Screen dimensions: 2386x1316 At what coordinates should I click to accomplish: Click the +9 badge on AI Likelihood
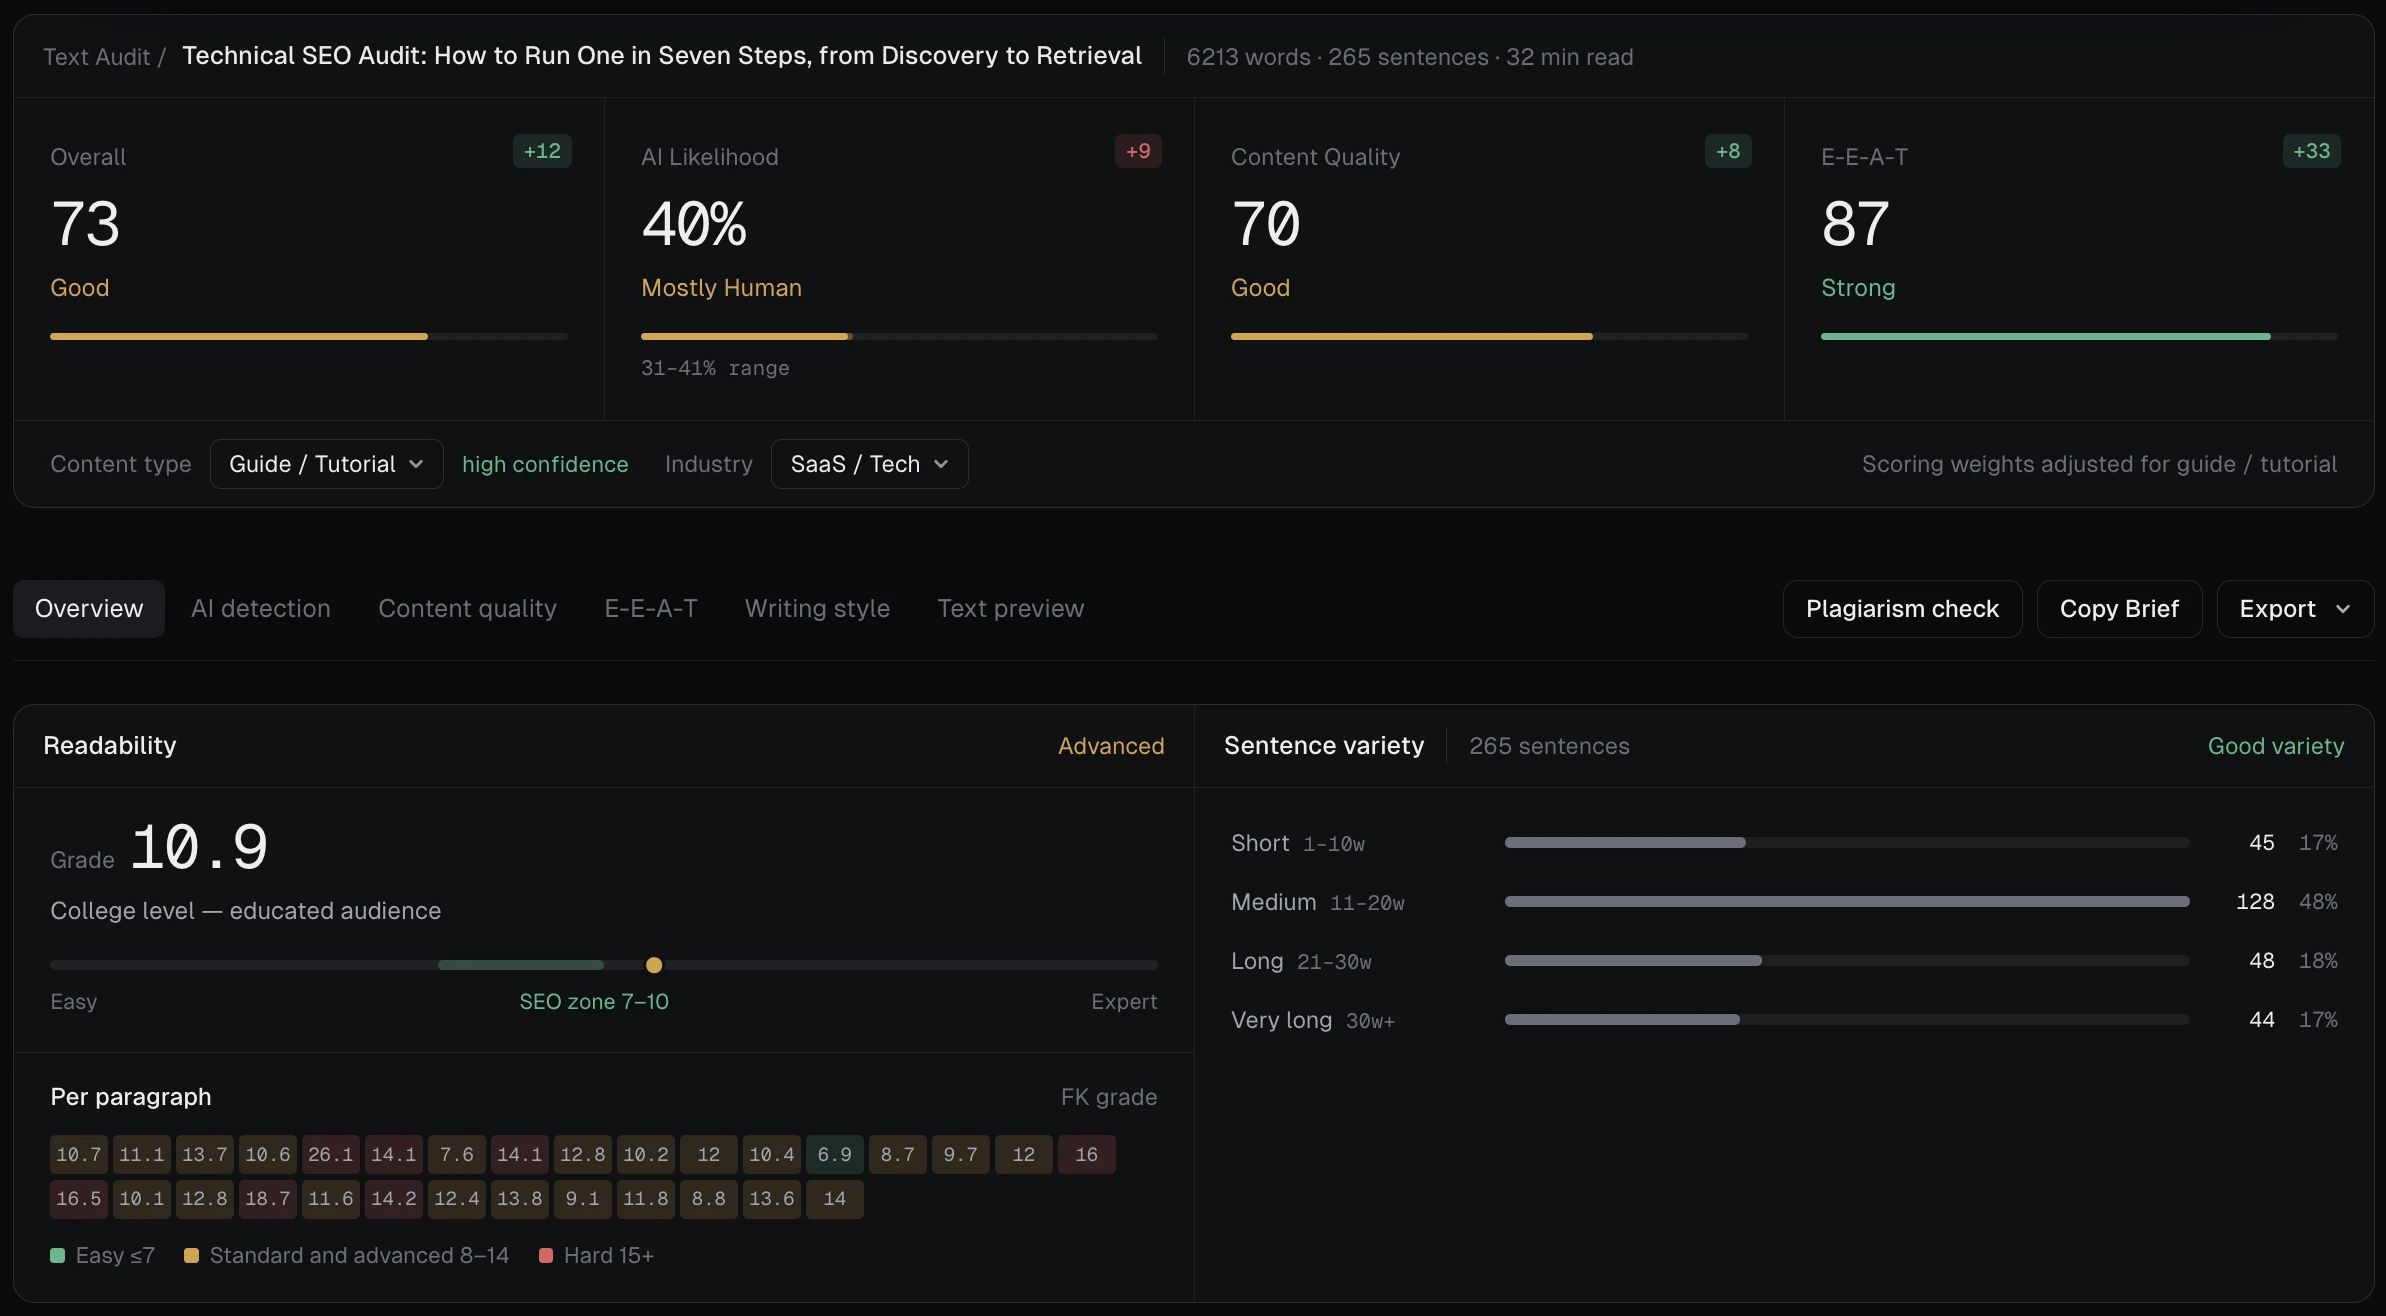(1138, 151)
